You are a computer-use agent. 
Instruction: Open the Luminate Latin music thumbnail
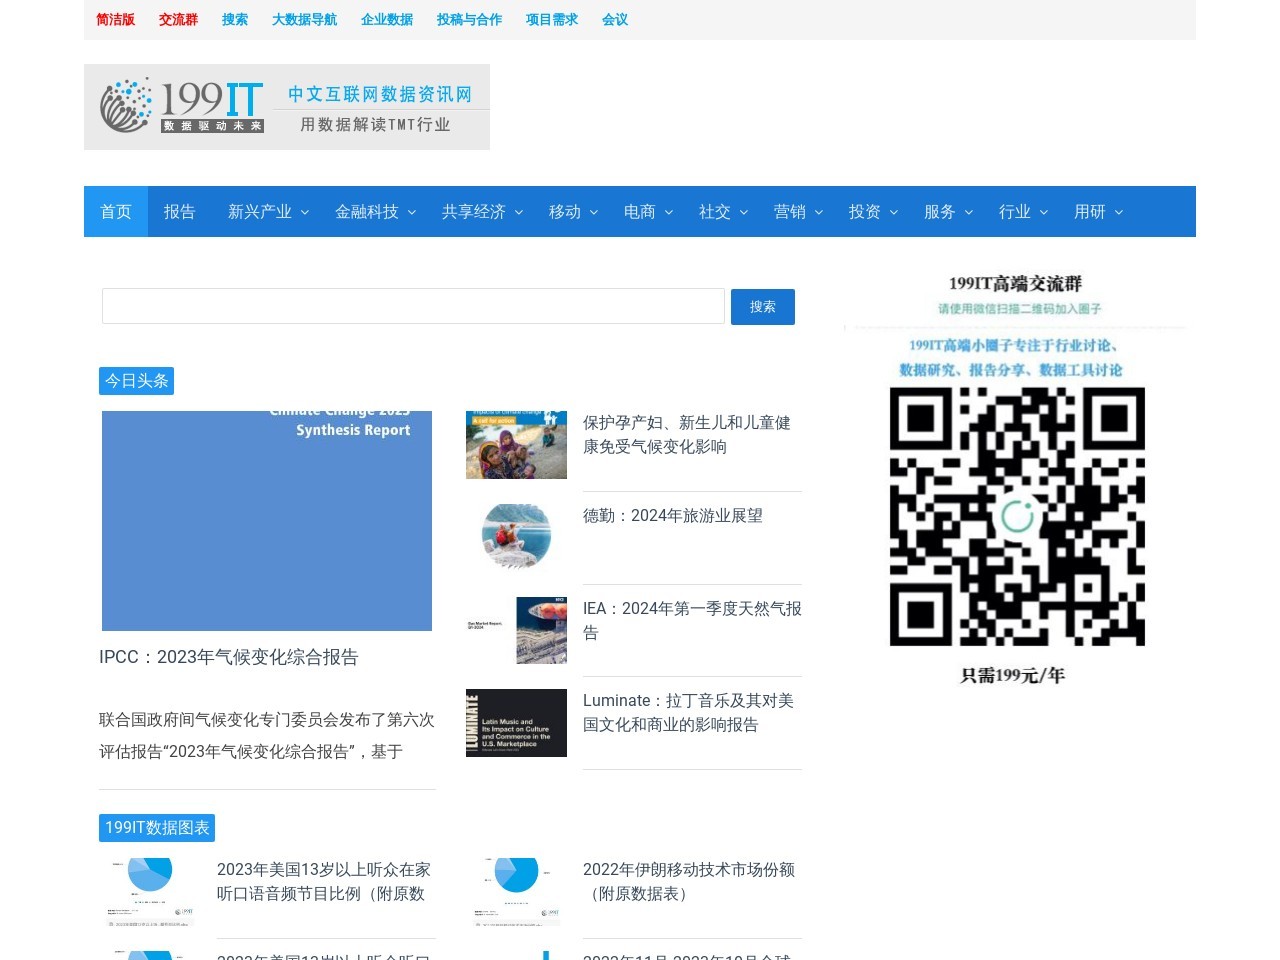point(516,723)
